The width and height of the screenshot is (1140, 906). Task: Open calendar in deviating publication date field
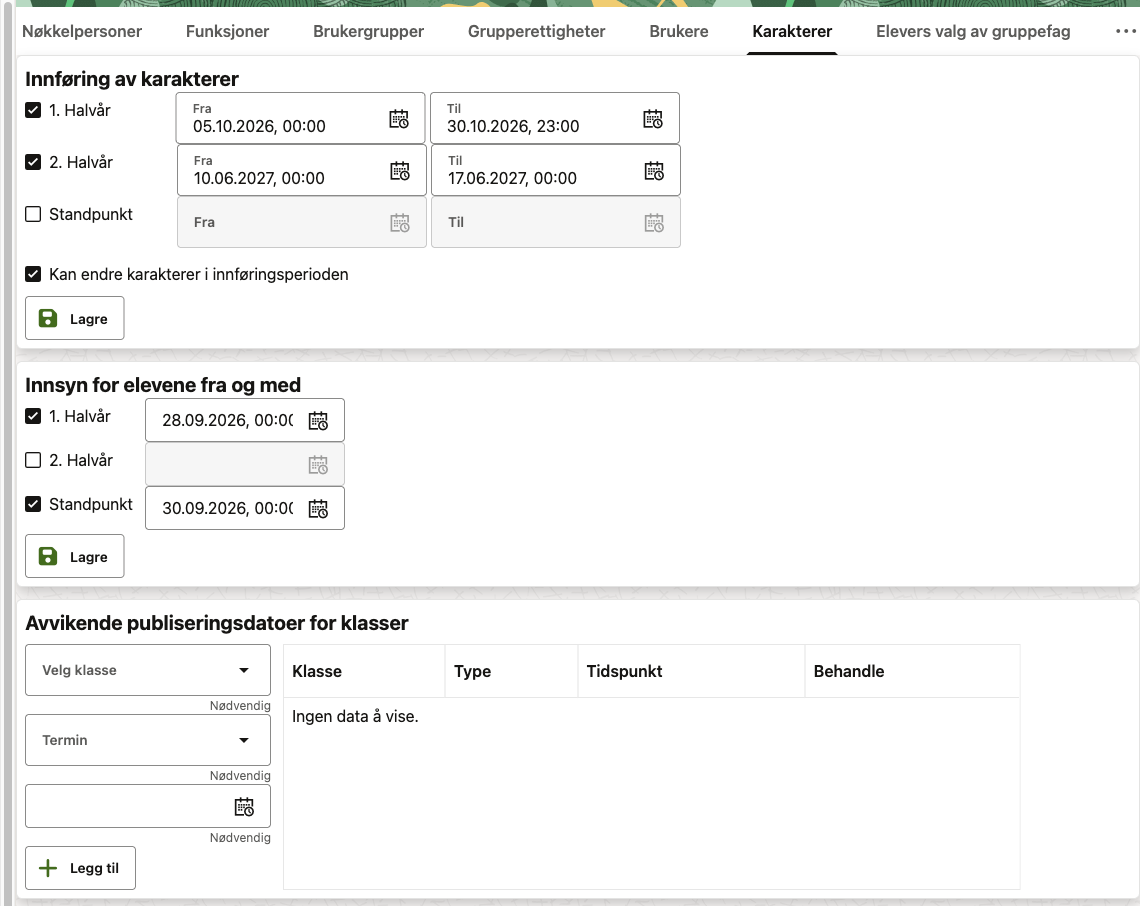(x=244, y=806)
